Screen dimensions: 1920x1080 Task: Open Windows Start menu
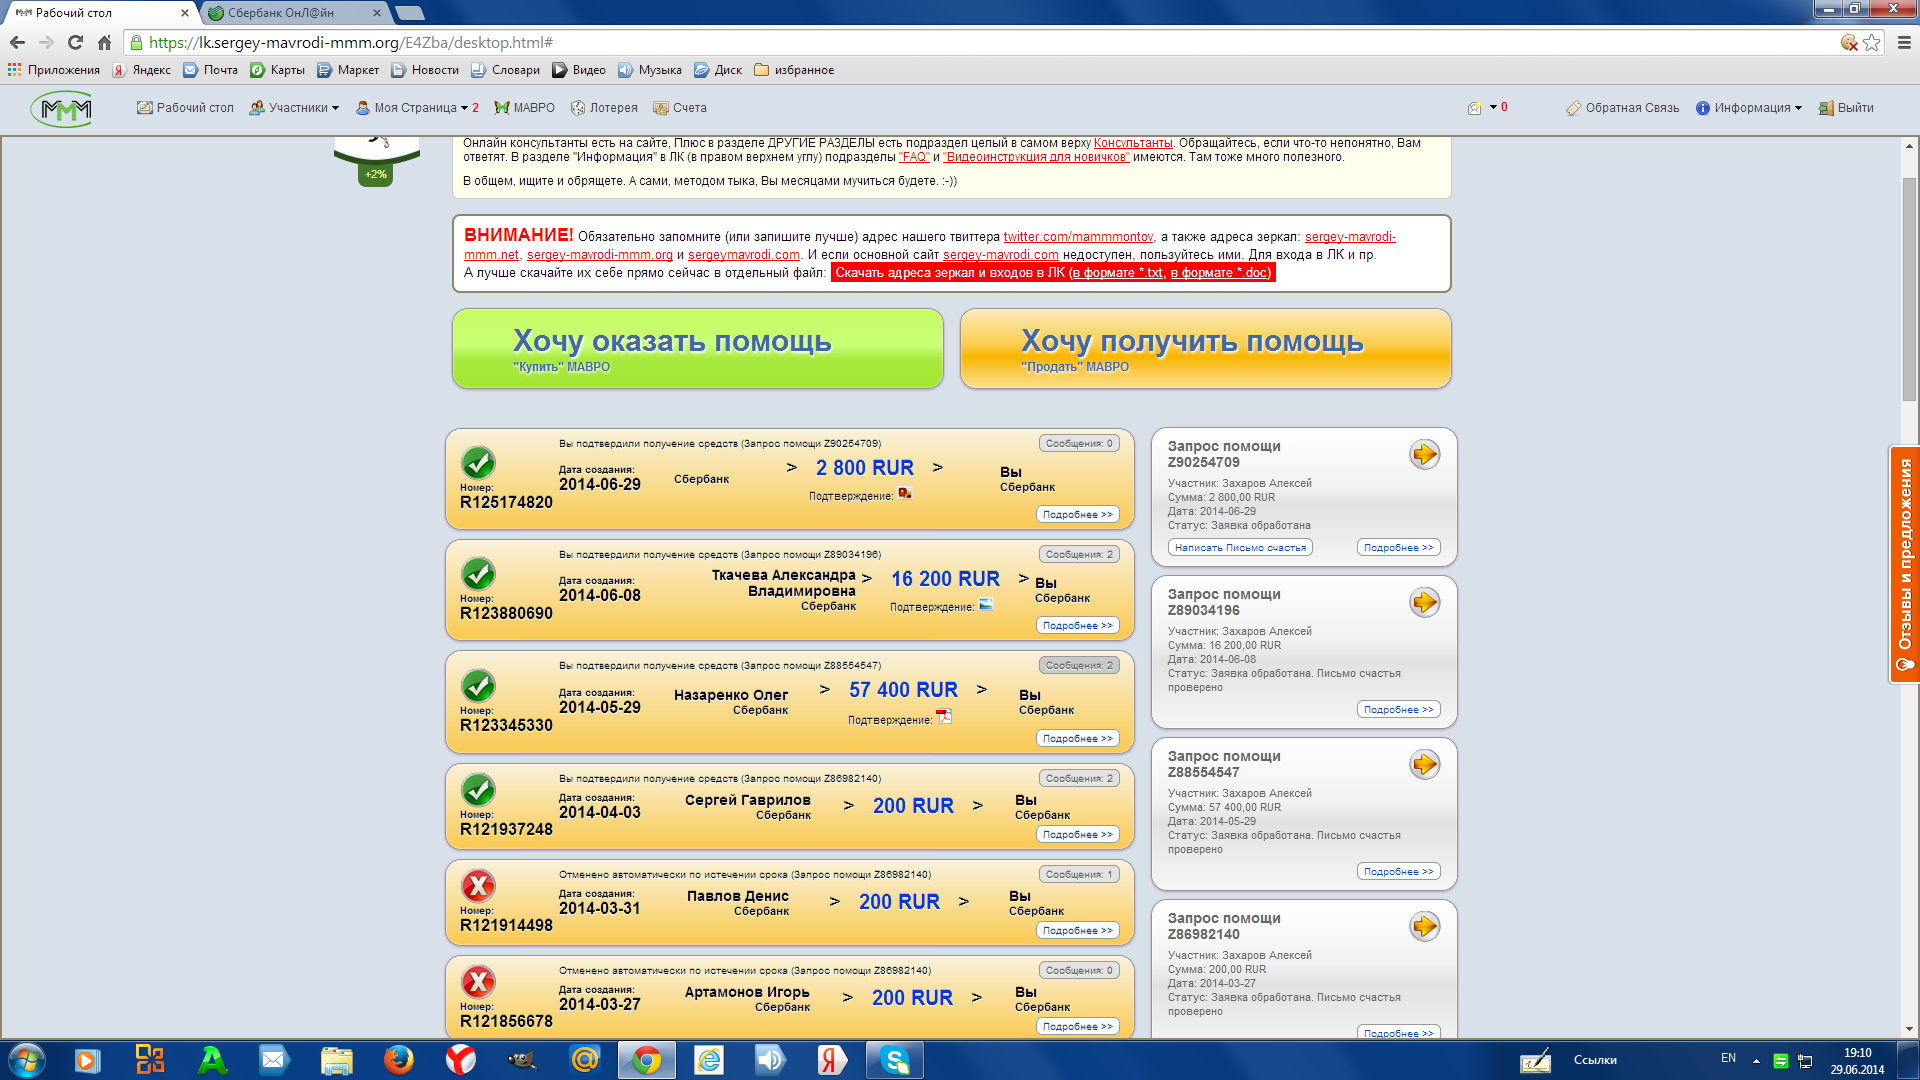point(27,1060)
